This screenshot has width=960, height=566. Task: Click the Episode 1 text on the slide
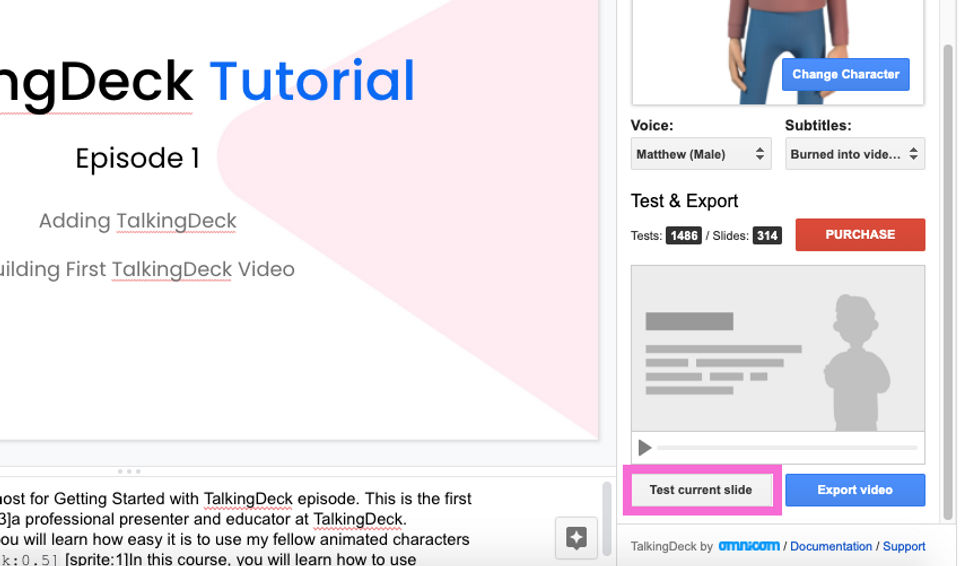click(x=138, y=159)
